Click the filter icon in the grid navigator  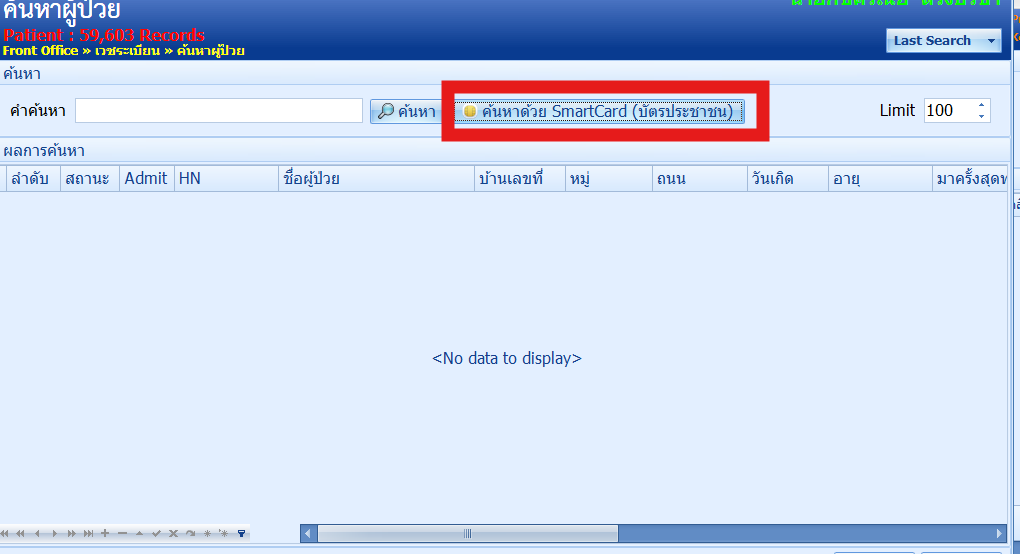[x=241, y=534]
